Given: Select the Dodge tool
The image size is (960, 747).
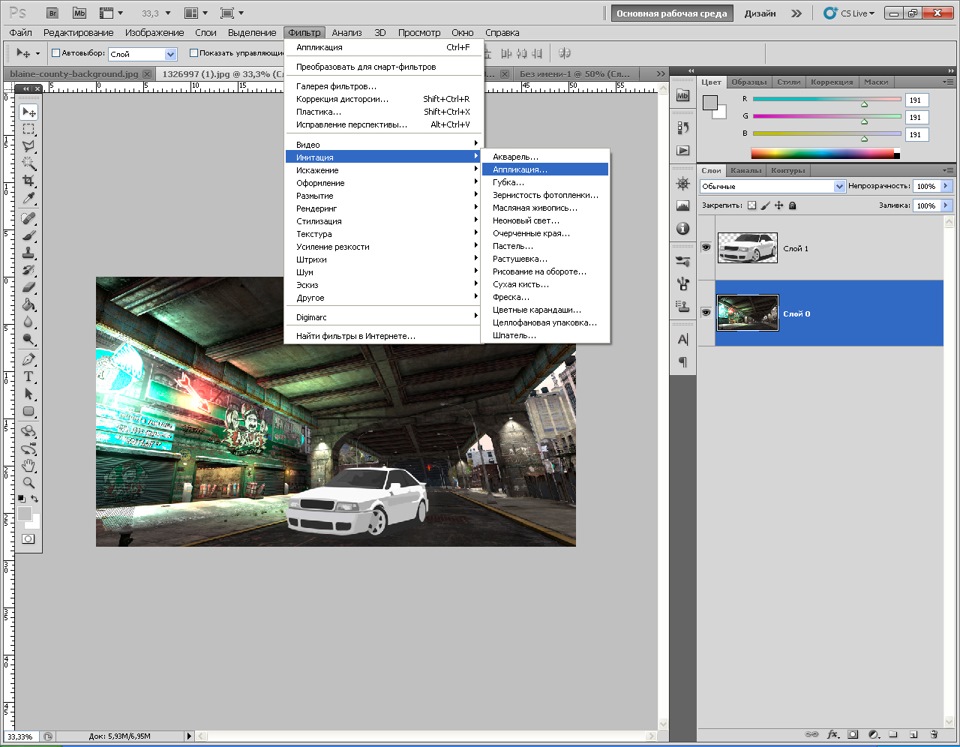Looking at the screenshot, I should coord(28,339).
